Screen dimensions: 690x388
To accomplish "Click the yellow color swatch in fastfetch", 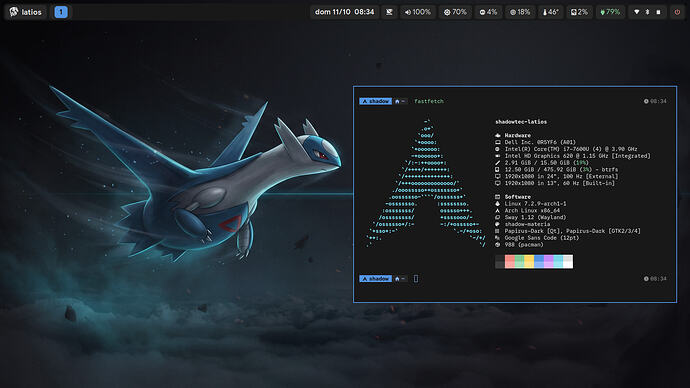I will click(x=529, y=261).
